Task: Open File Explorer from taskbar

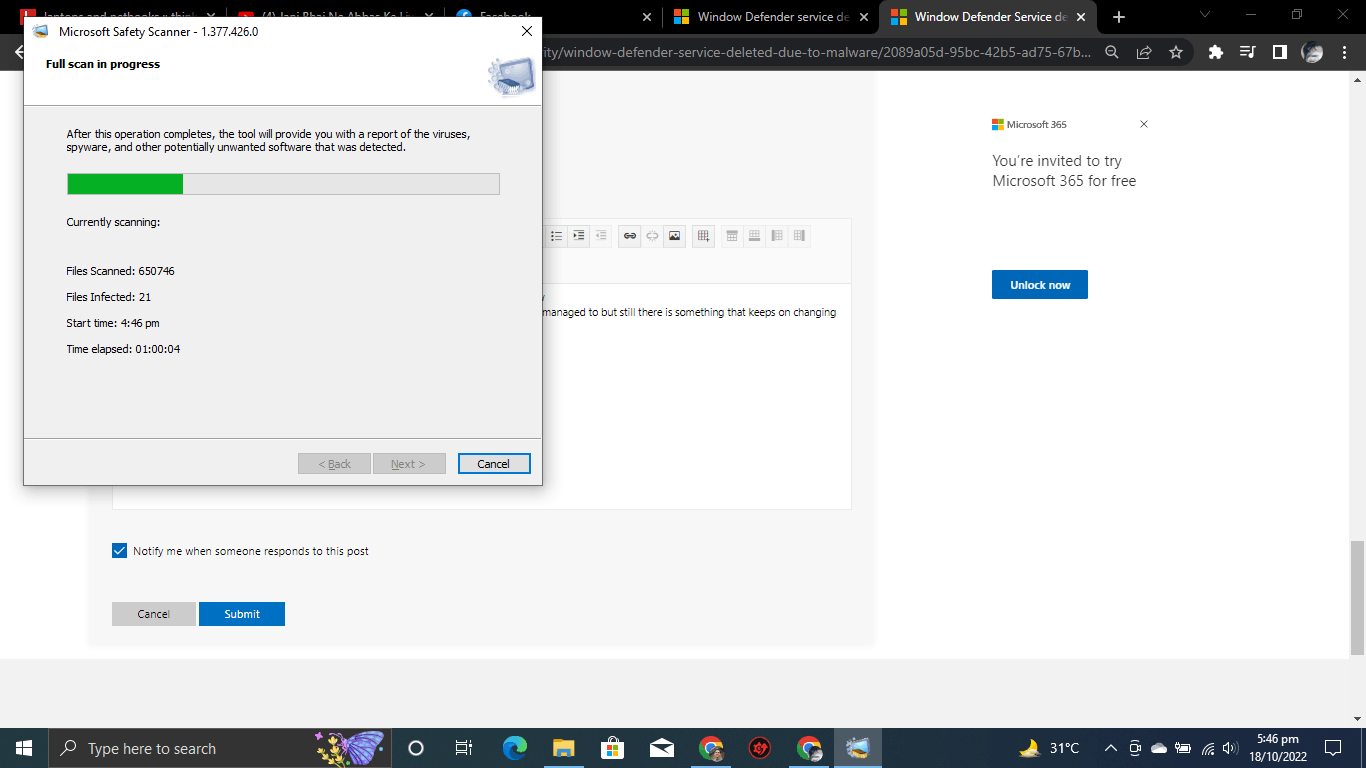Action: click(x=563, y=748)
